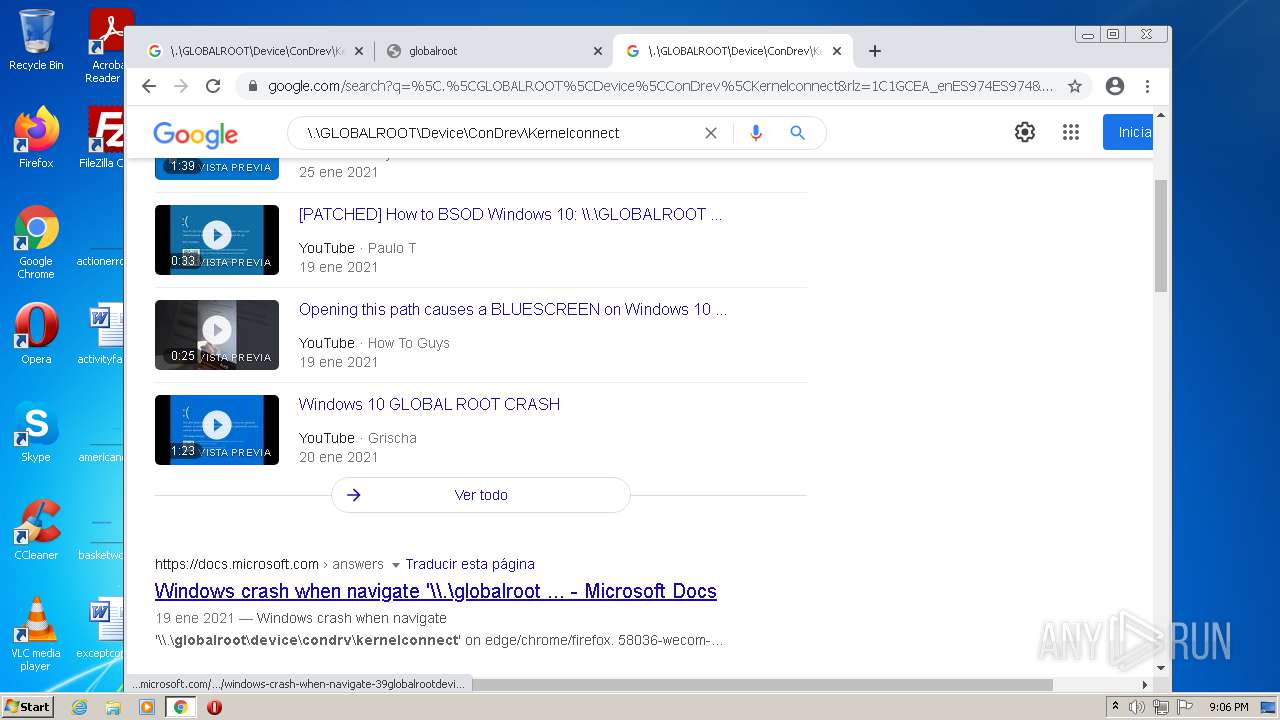The image size is (1280, 720).
Task: Open Google settings gear
Action: 1025,132
